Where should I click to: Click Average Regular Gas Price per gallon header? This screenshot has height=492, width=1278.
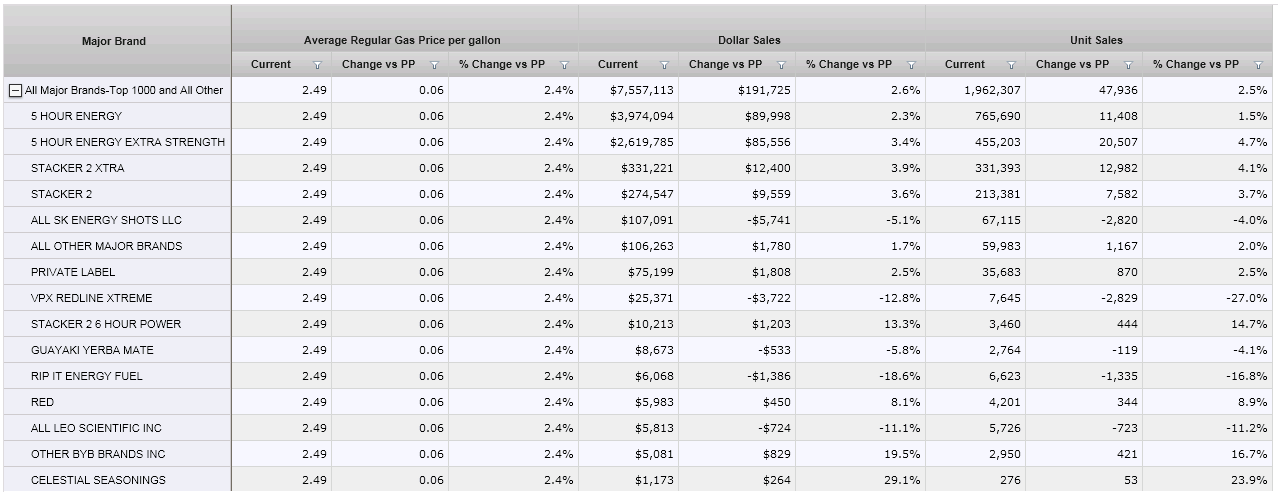(x=402, y=40)
